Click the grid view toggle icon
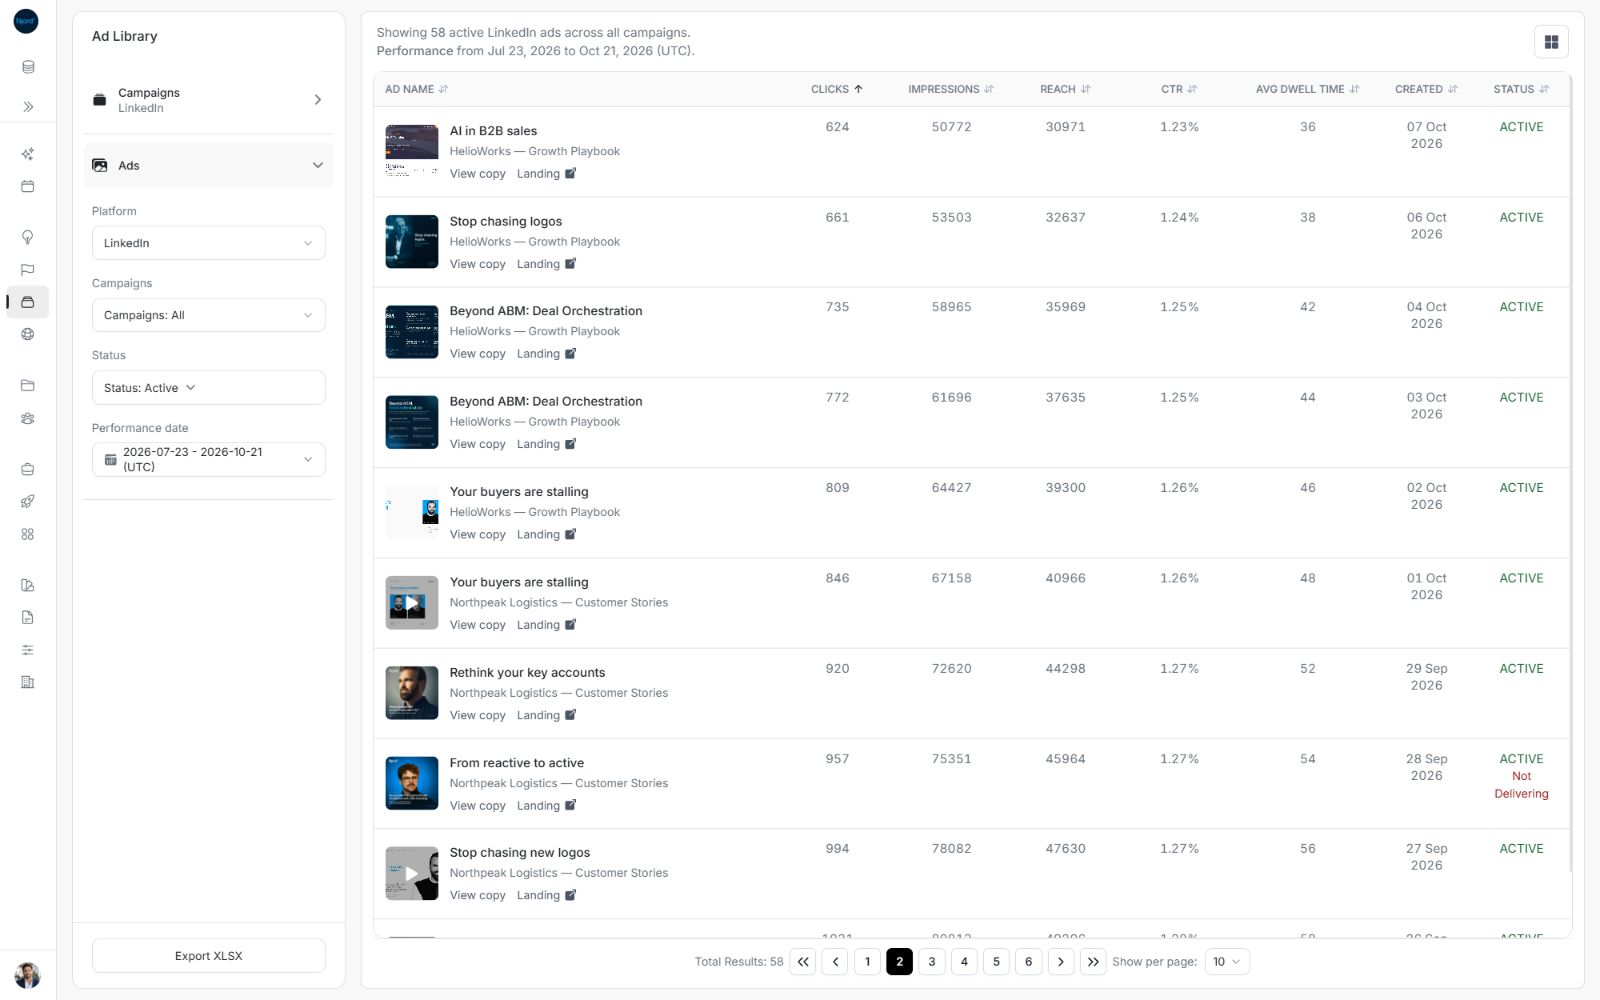1600x1000 pixels. click(x=1551, y=42)
